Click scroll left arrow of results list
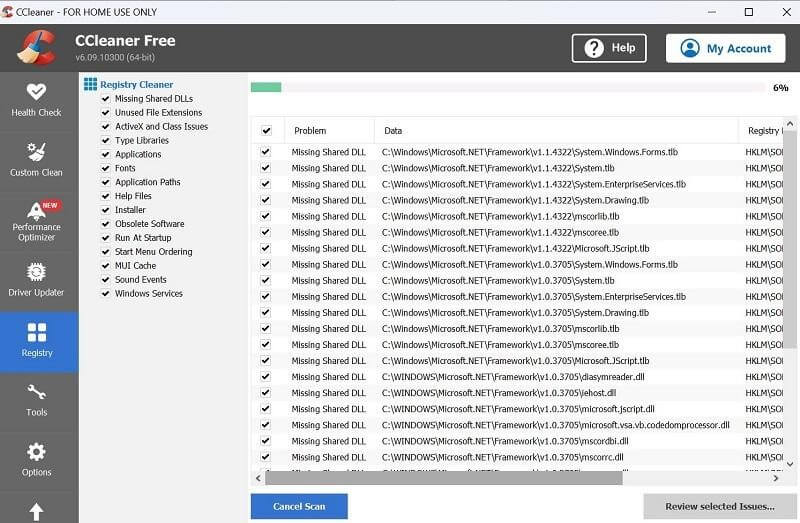The width and height of the screenshot is (800, 523). (258, 478)
